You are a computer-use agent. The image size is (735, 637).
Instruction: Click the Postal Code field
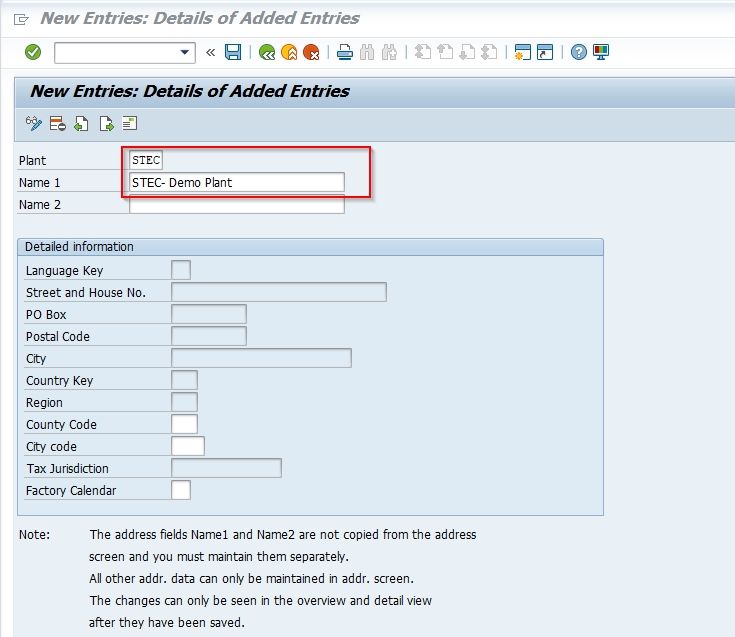(209, 336)
